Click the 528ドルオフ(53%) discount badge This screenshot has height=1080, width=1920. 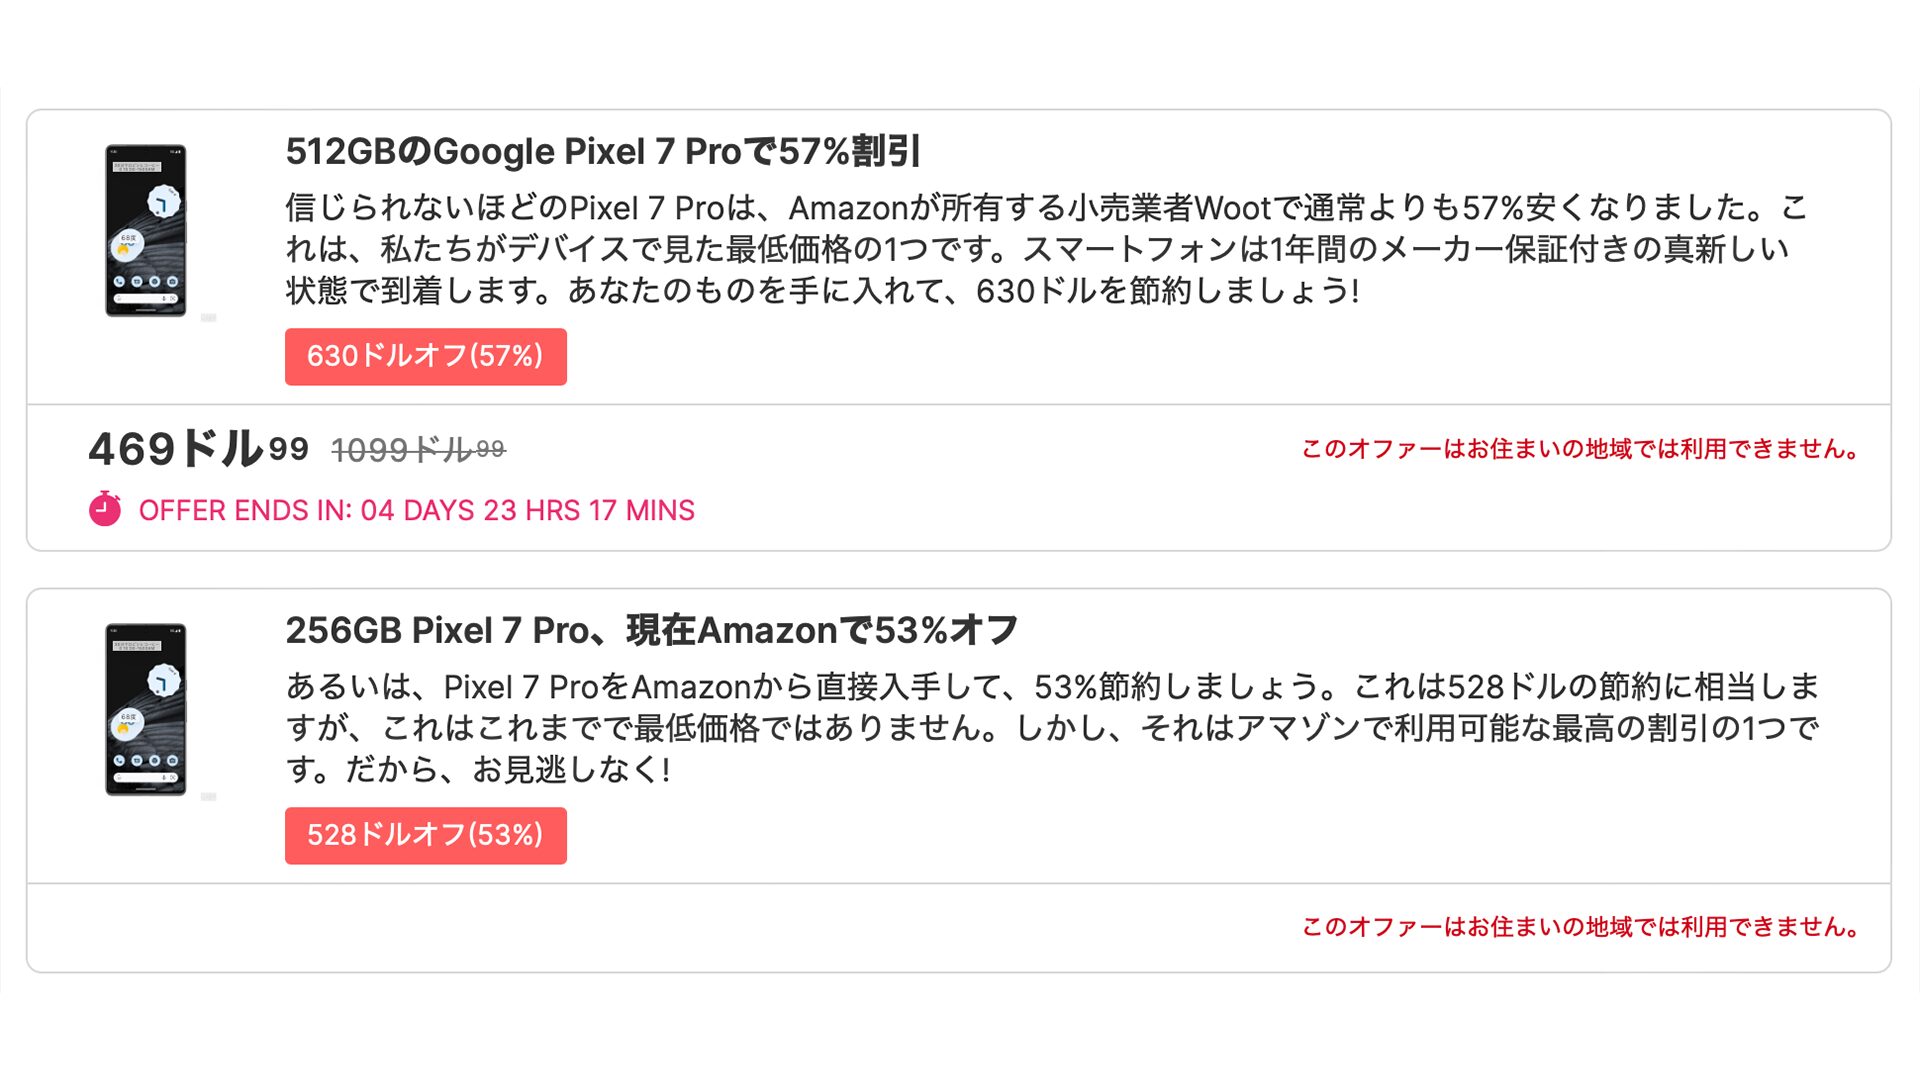(425, 836)
